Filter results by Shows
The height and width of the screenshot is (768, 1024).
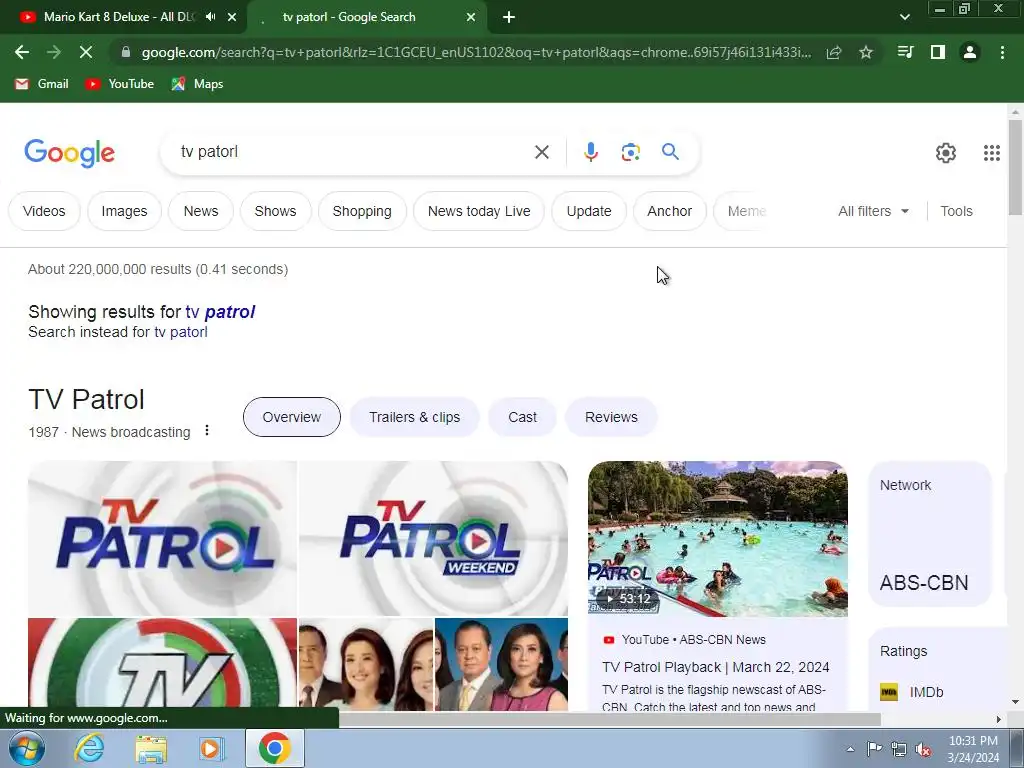tap(275, 211)
